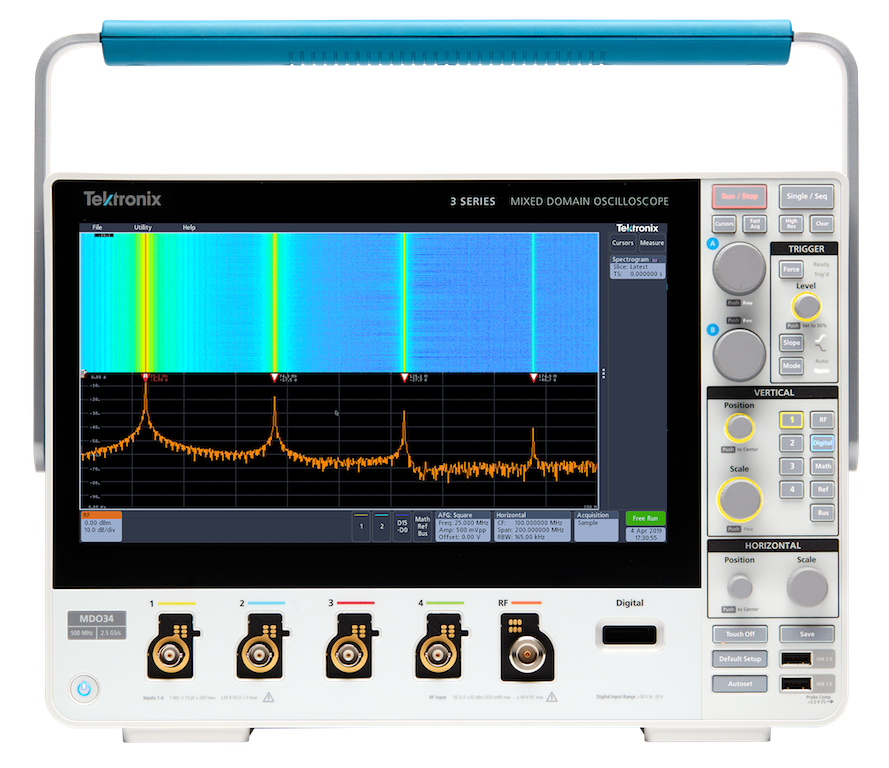Open the Horizontal settings badge

tap(532, 527)
